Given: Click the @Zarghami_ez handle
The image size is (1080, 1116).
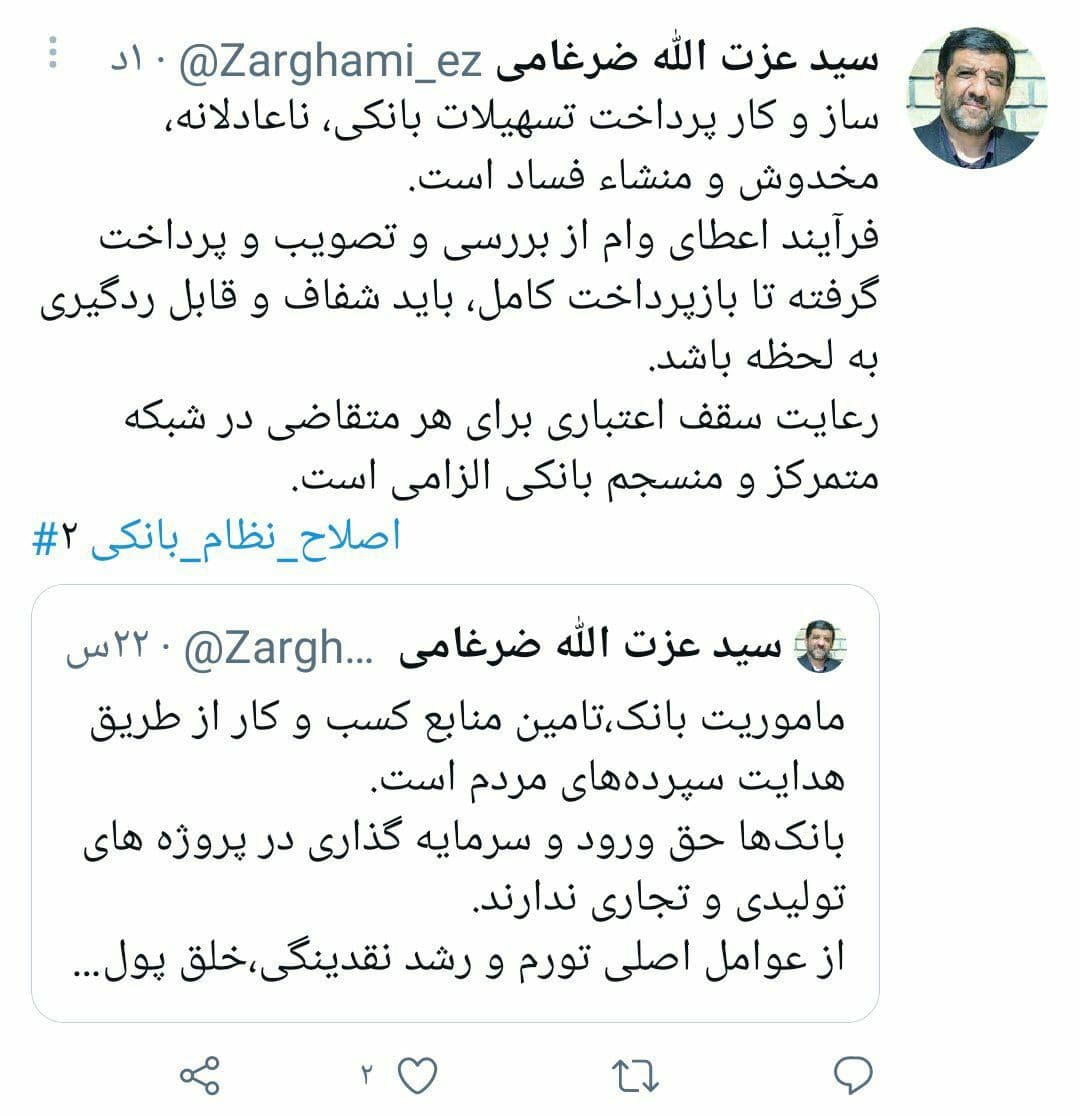Looking at the screenshot, I should pos(330,62).
